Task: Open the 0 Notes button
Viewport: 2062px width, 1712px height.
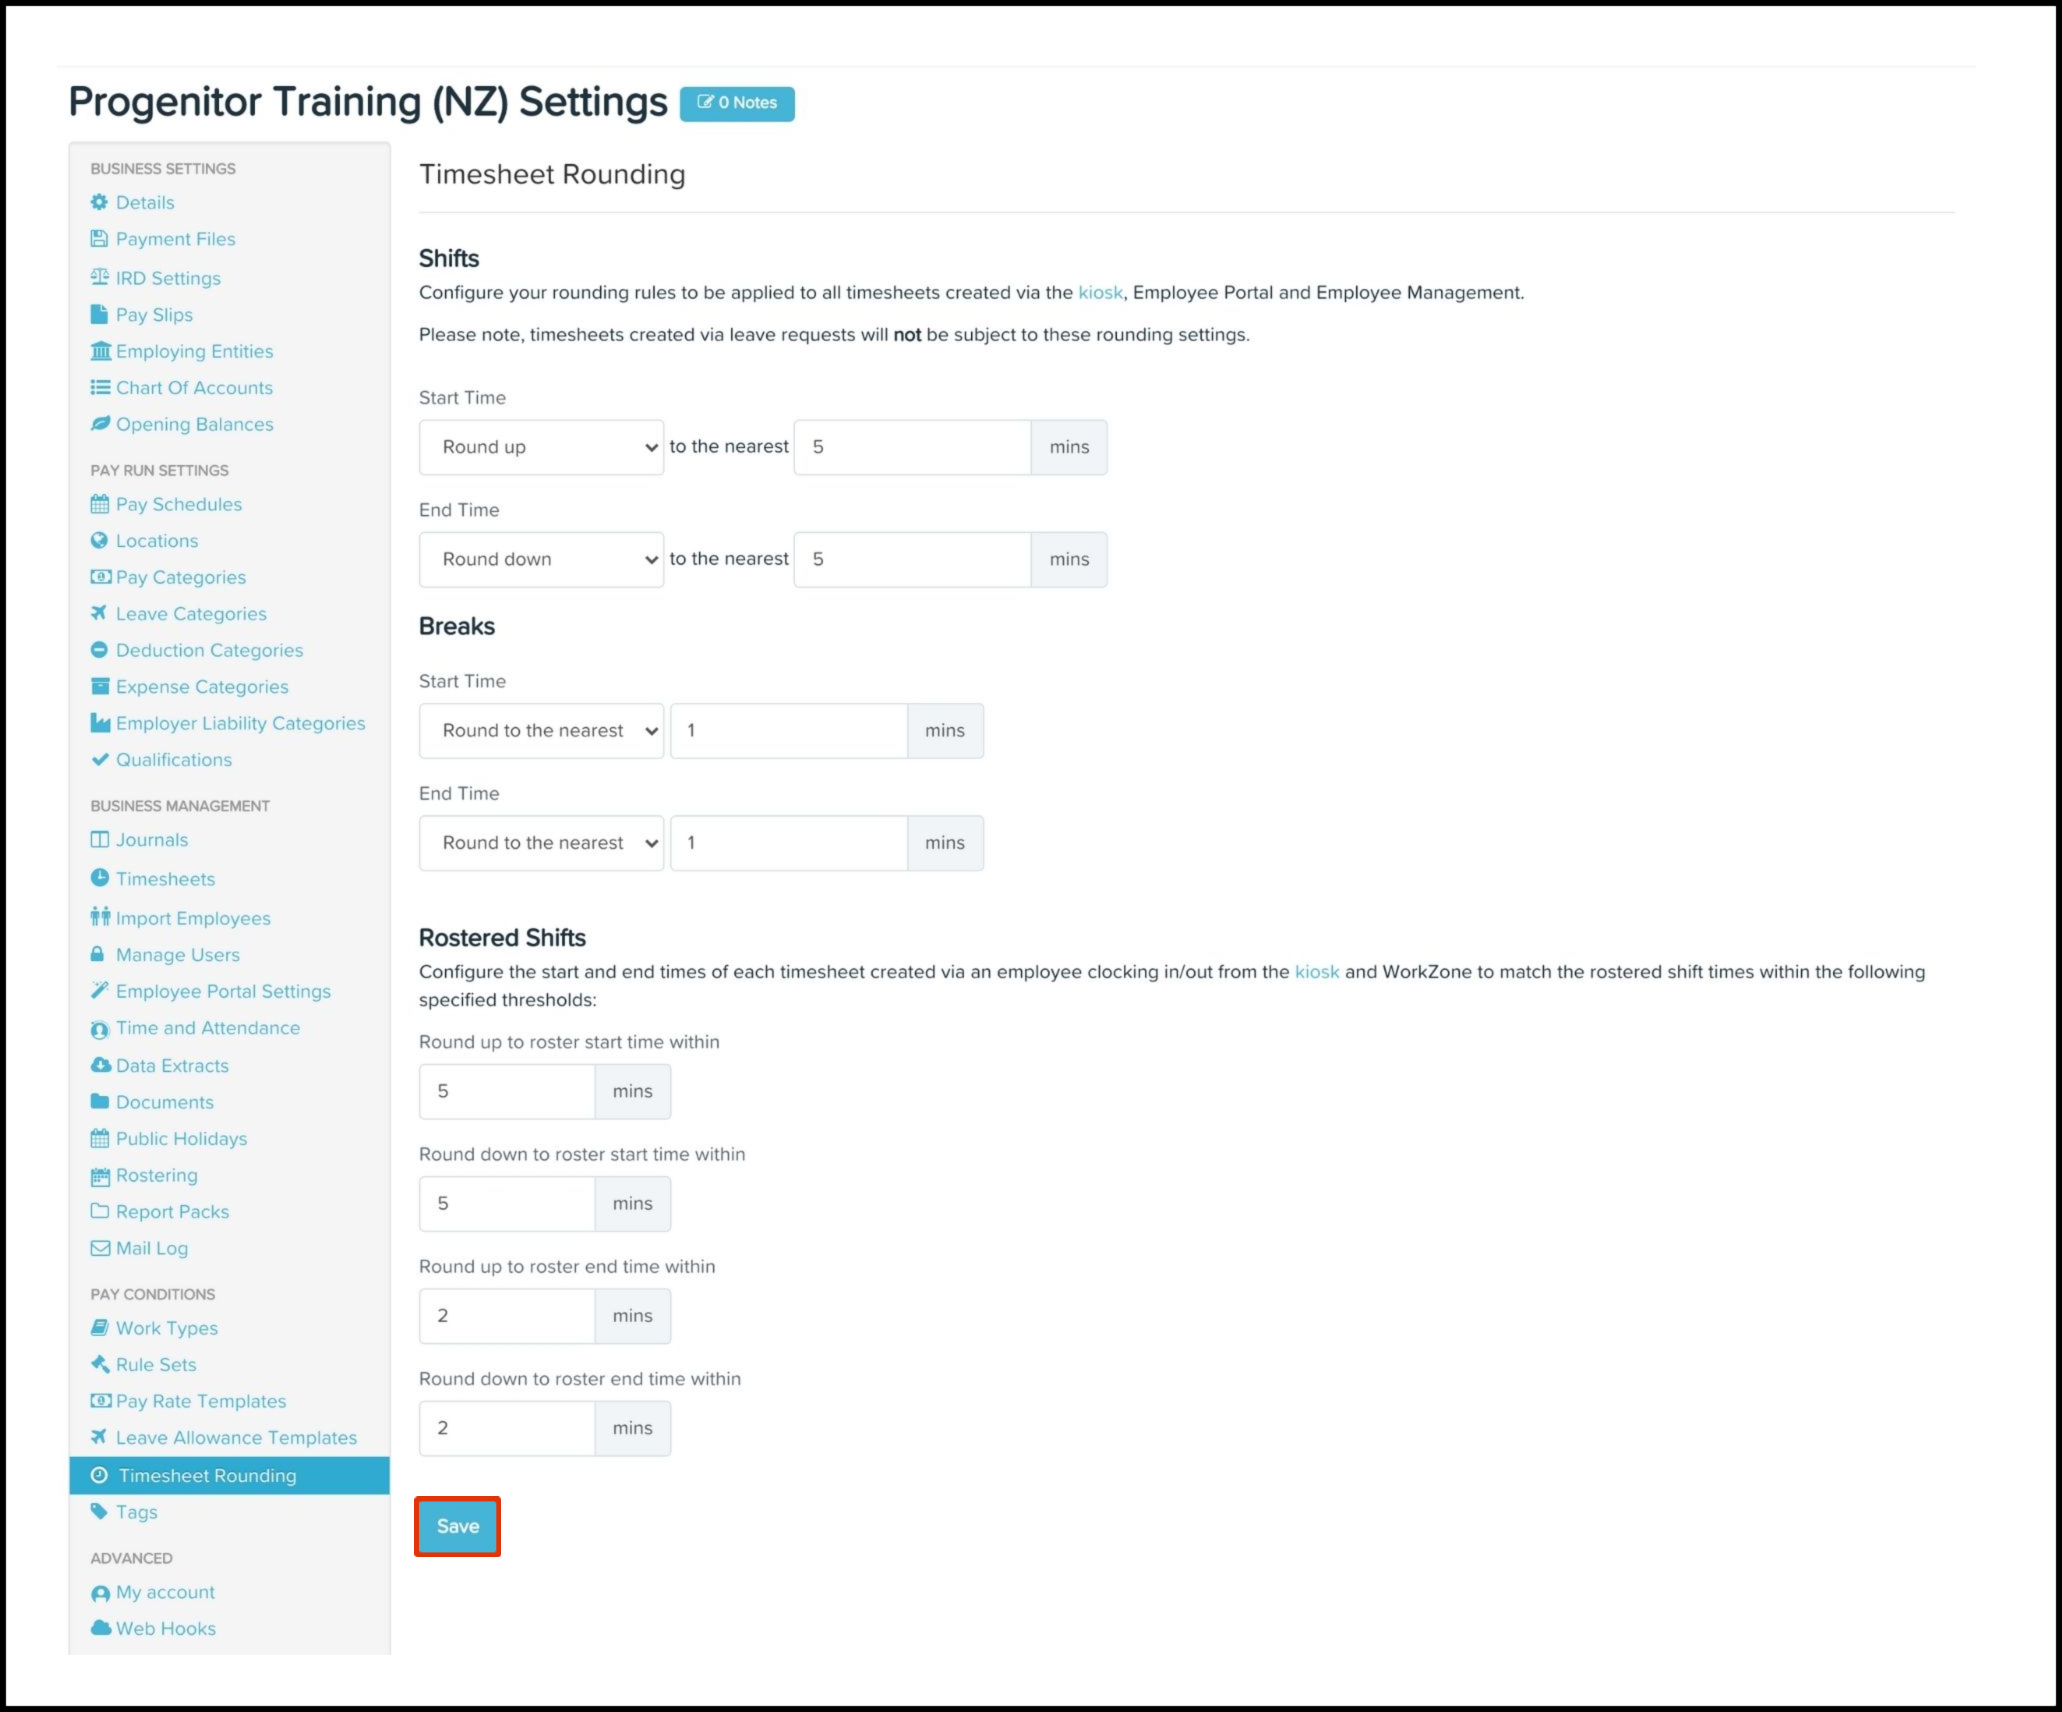Action: coord(737,103)
